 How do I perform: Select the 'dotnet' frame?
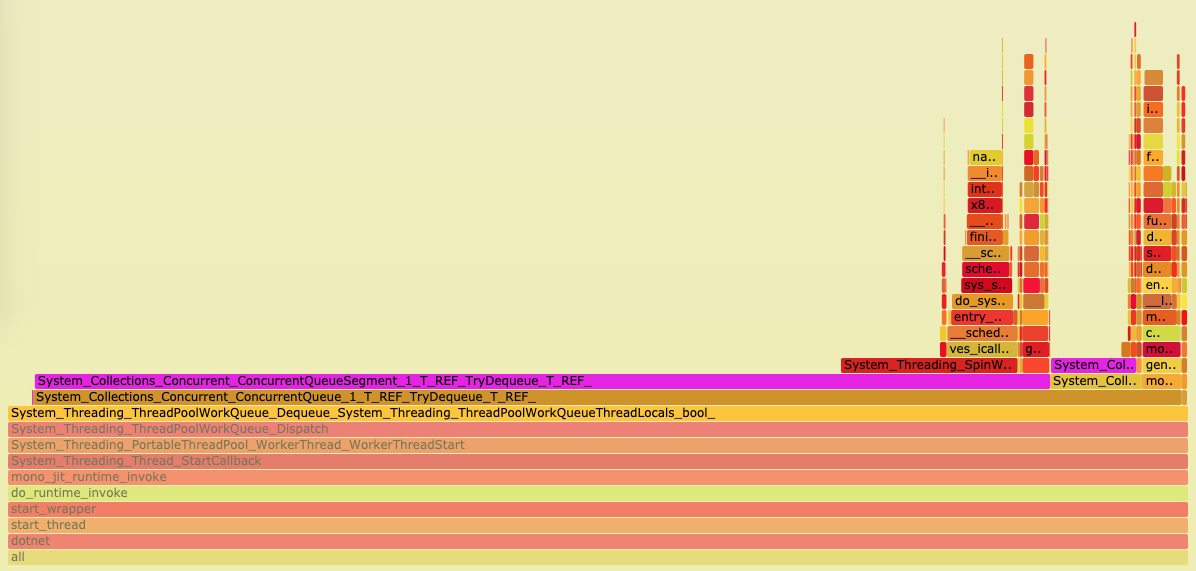point(597,541)
